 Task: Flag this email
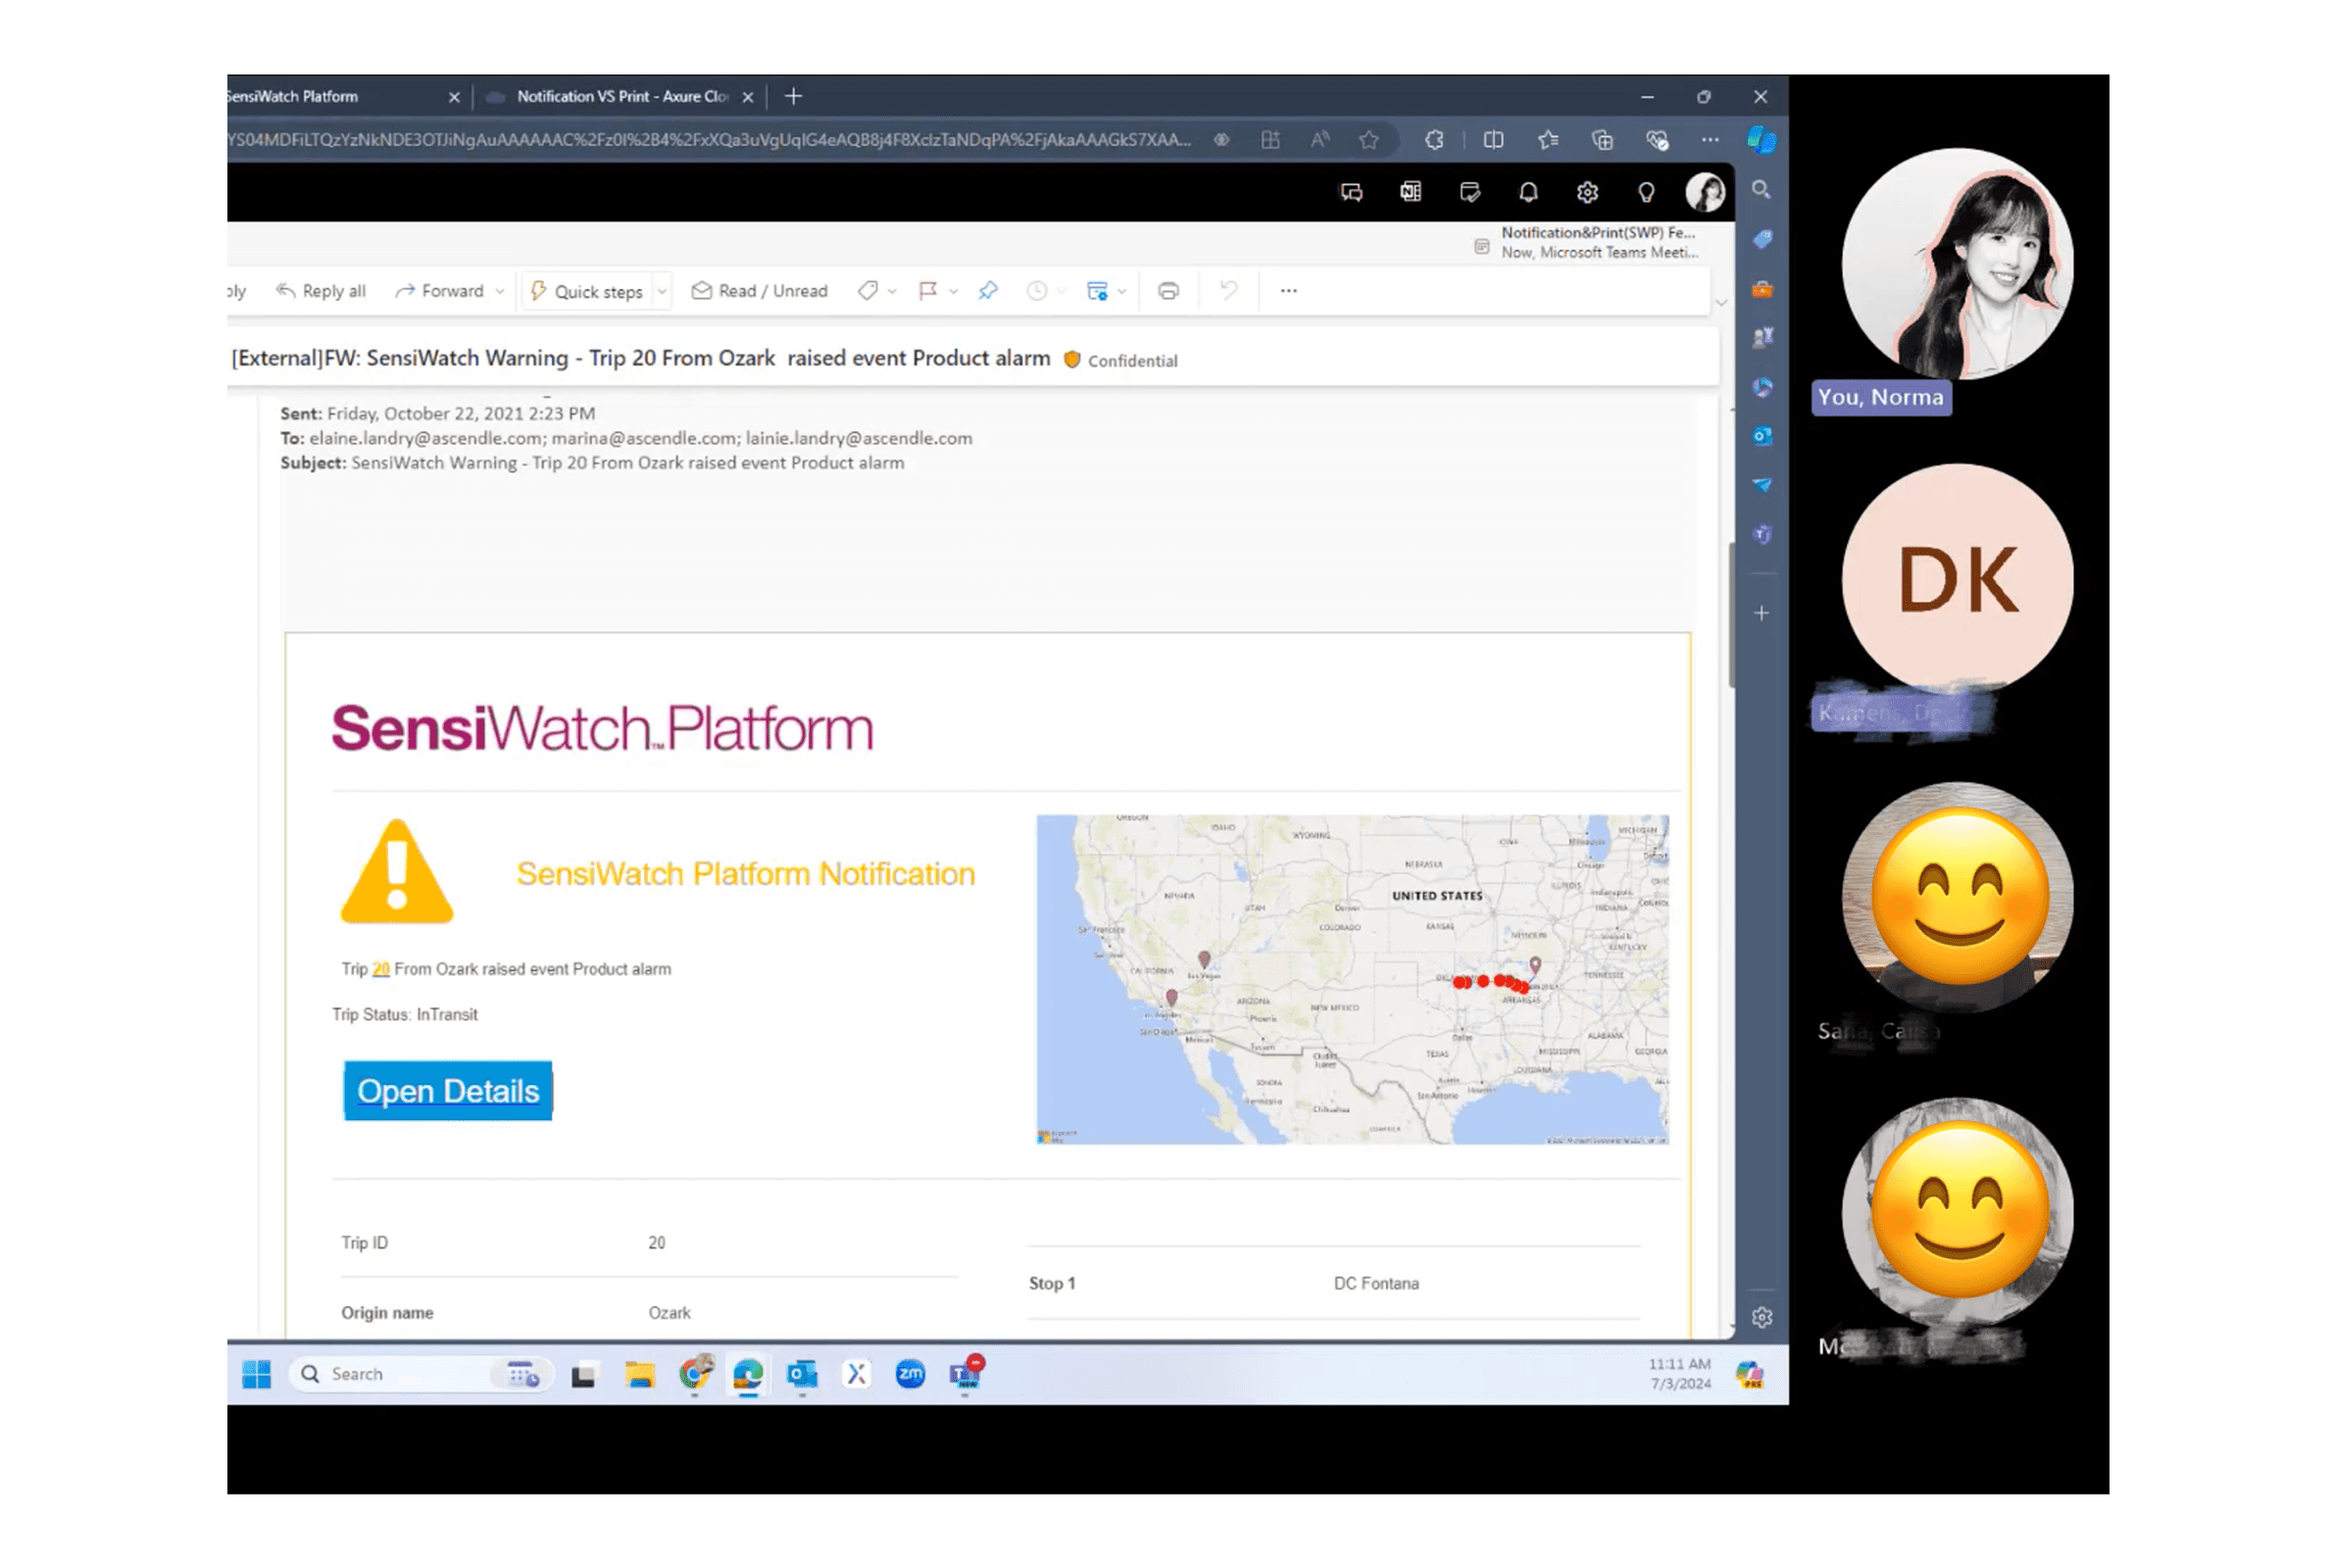[927, 291]
